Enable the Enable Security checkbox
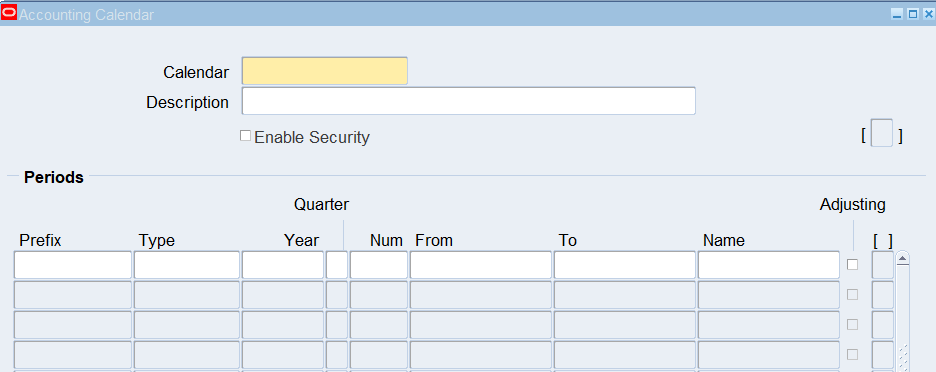Viewport: 936px width, 372px height. [245, 136]
